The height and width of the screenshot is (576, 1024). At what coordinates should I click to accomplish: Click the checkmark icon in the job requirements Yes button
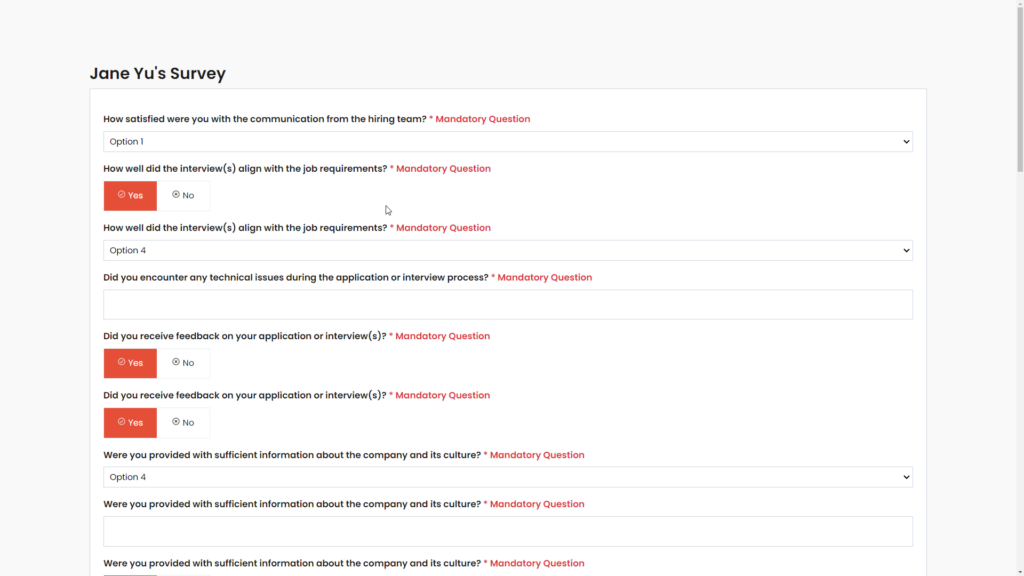pyautogui.click(x=121, y=195)
